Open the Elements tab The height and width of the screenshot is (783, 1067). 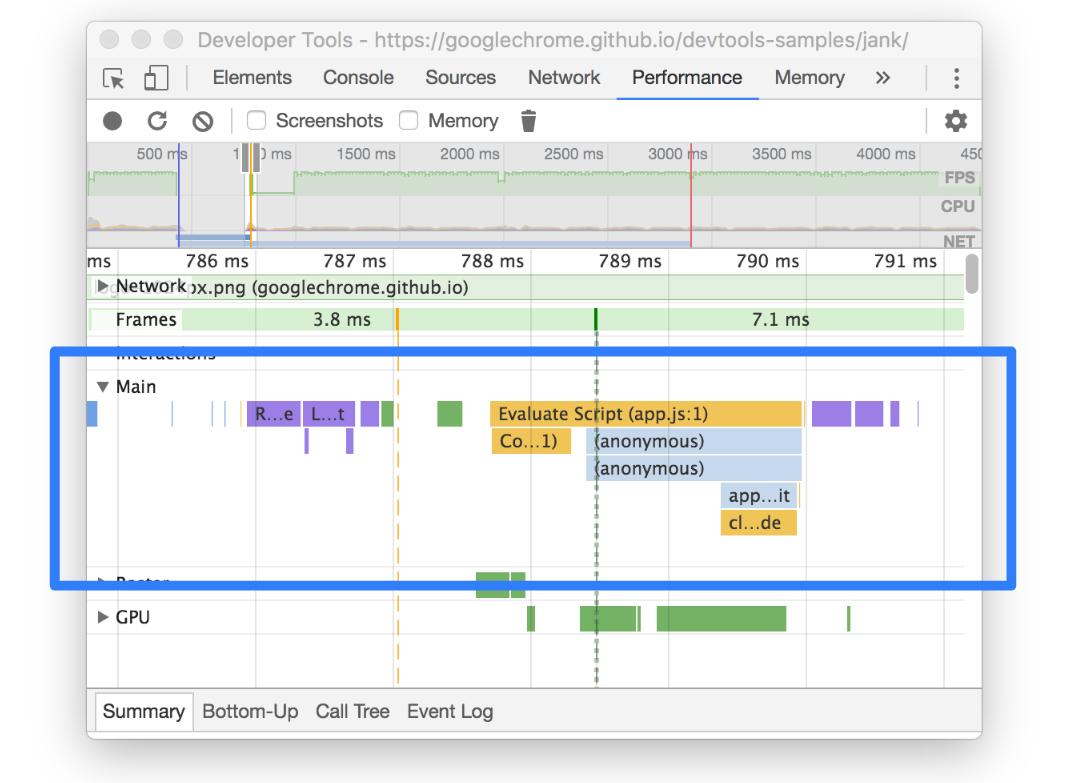coord(252,78)
